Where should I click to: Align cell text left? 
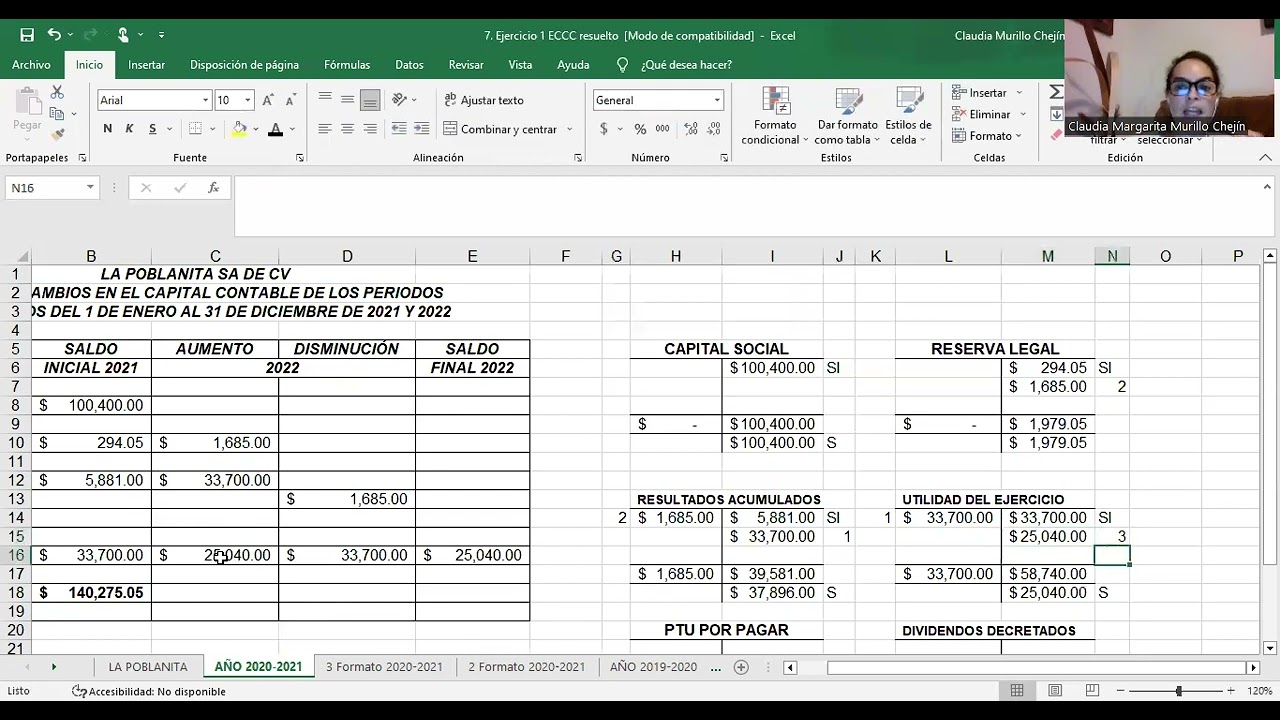(325, 129)
